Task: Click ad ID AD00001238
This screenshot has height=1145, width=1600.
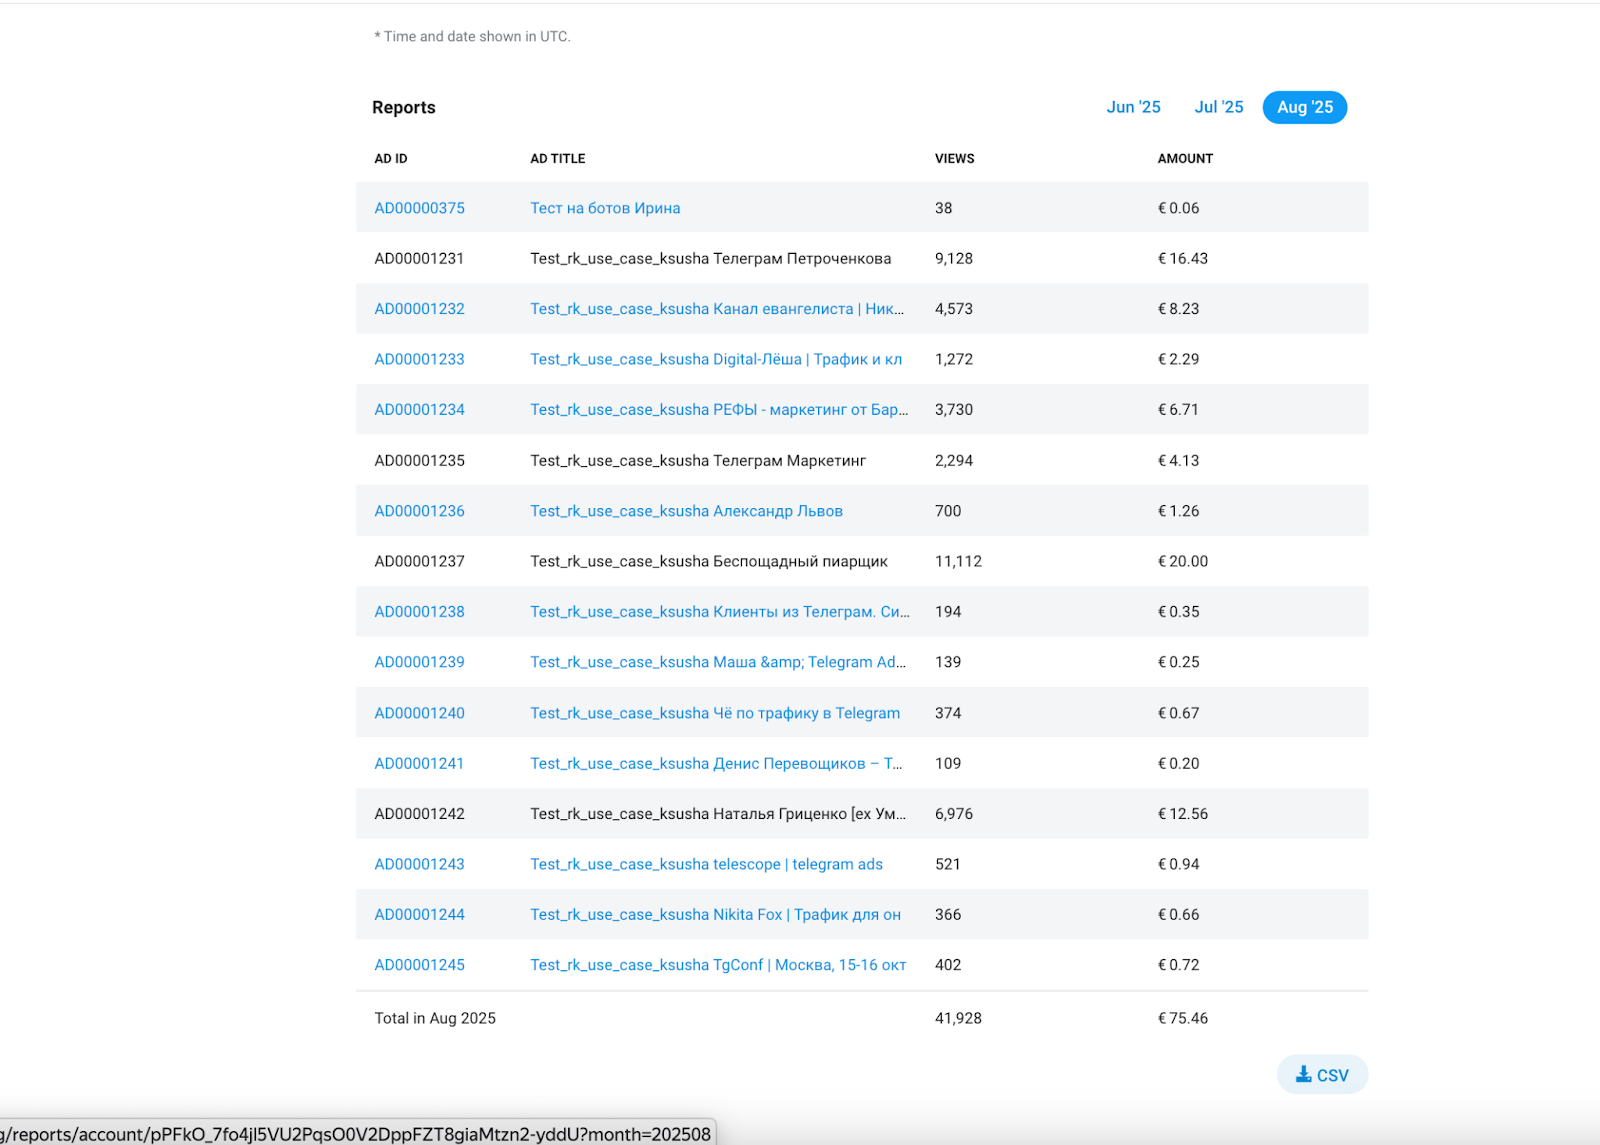Action: (419, 612)
